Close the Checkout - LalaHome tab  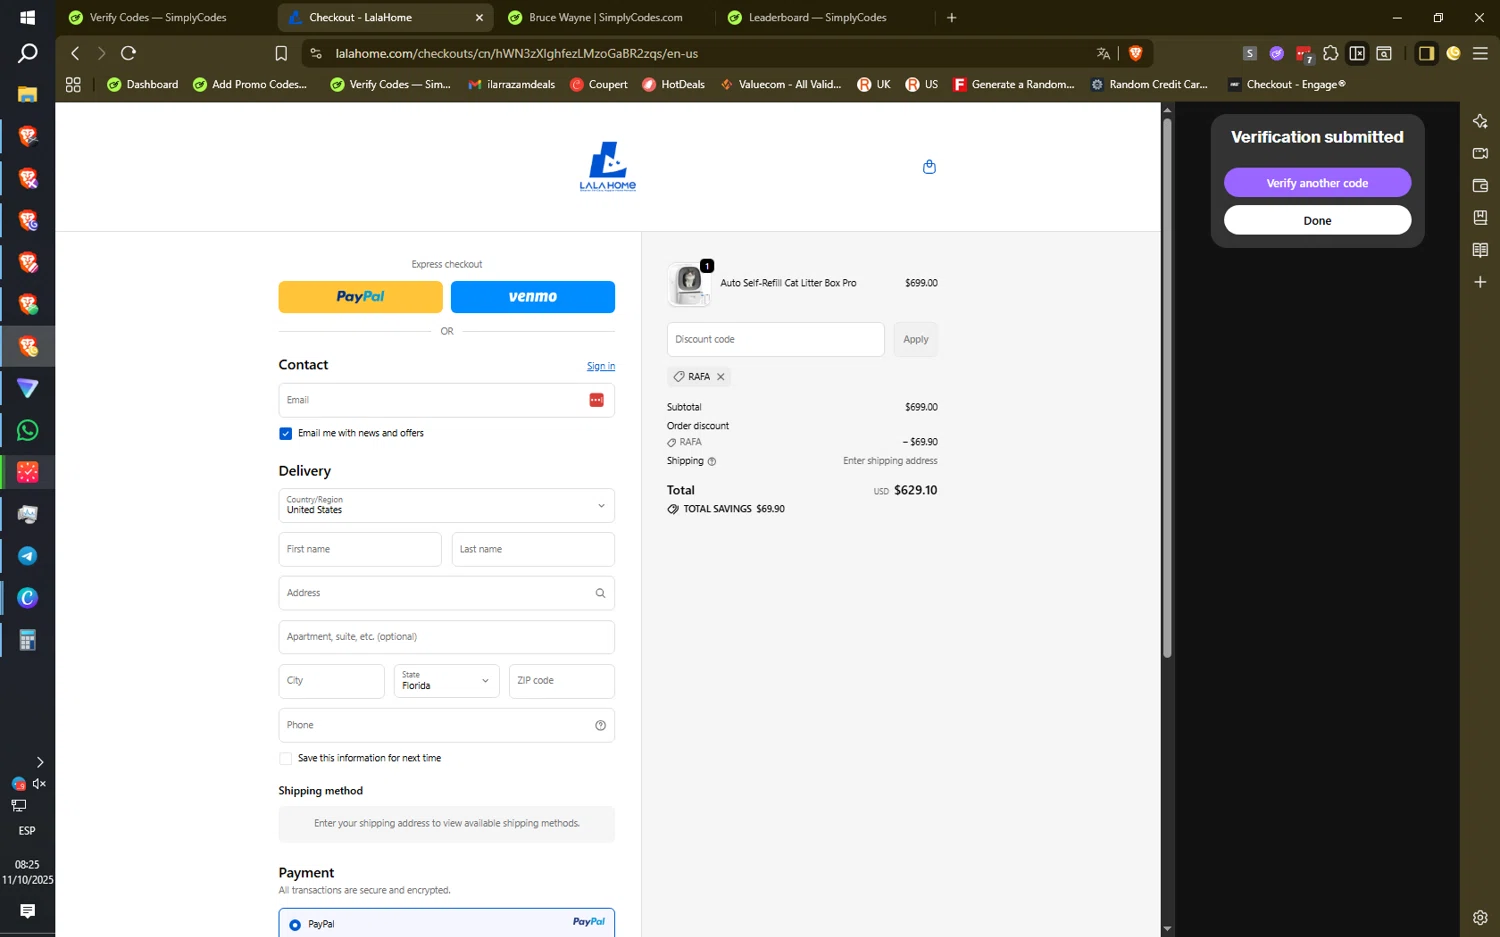(479, 17)
